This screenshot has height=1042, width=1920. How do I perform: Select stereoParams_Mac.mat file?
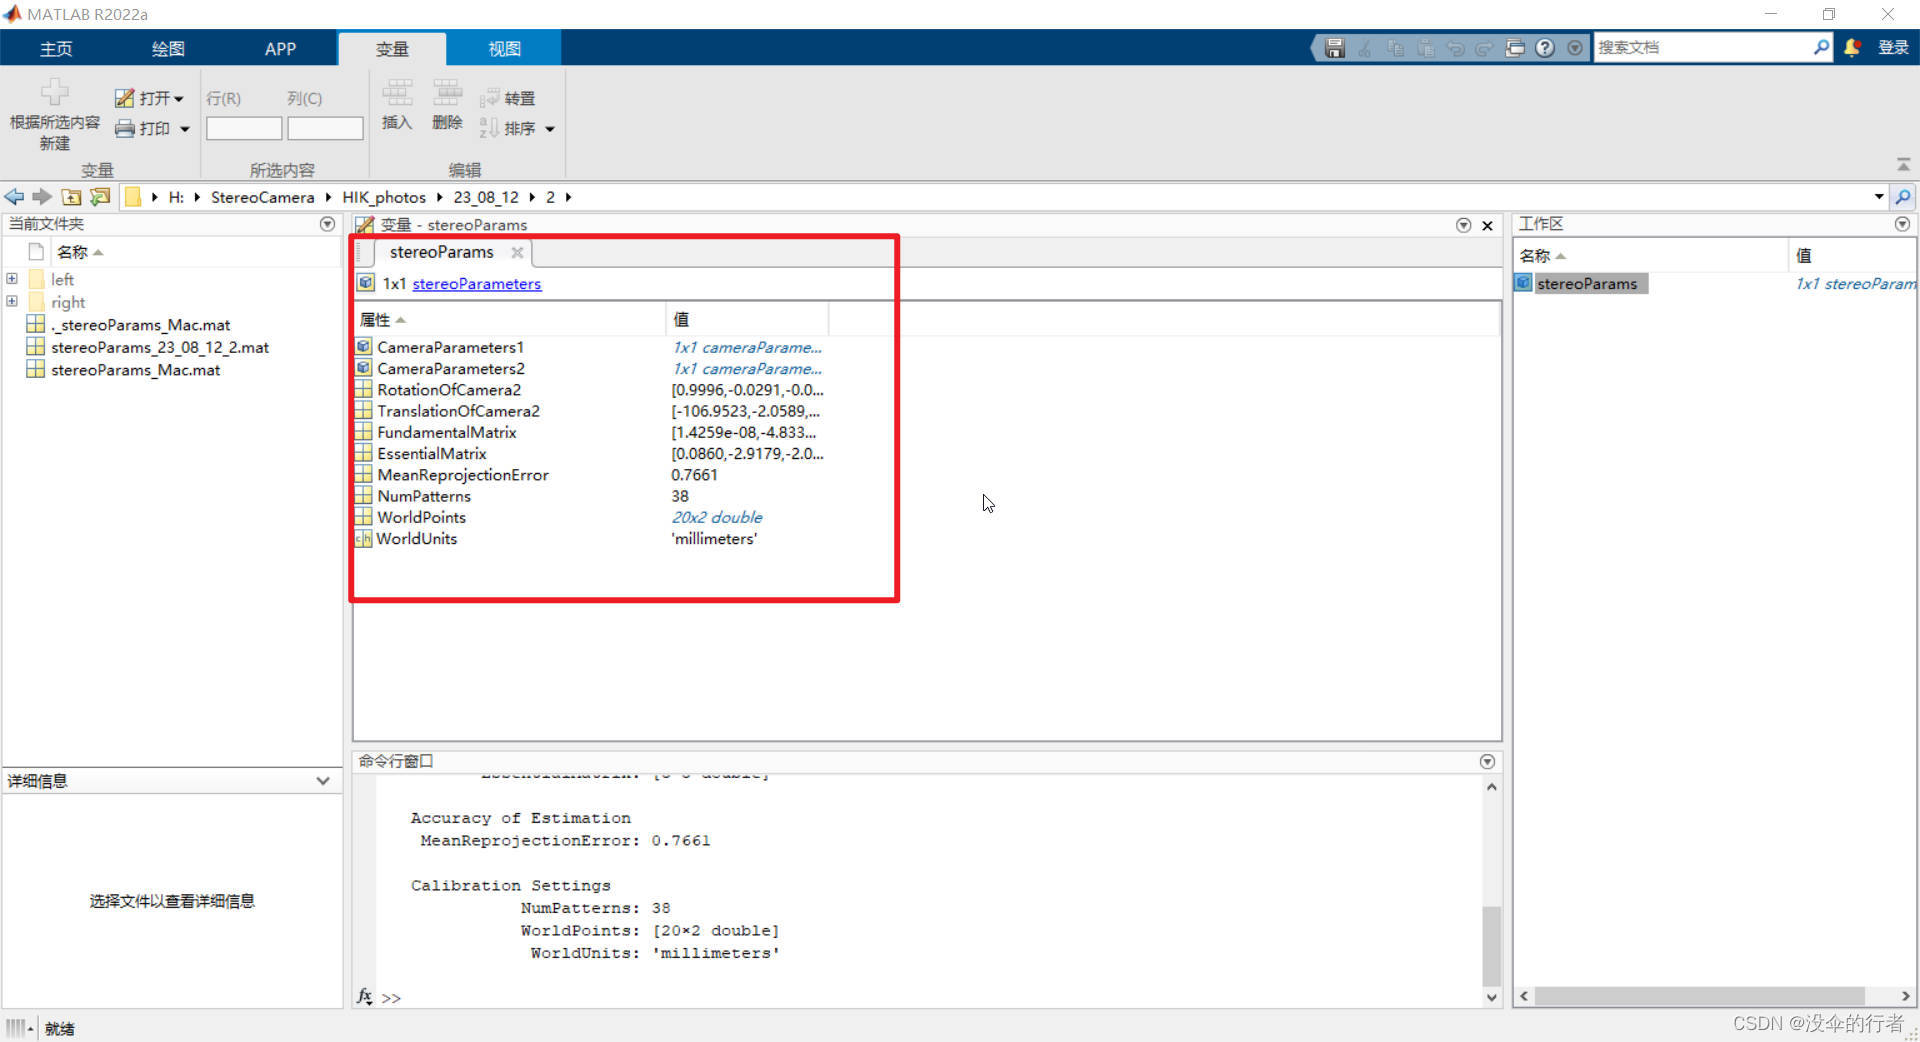tap(136, 369)
